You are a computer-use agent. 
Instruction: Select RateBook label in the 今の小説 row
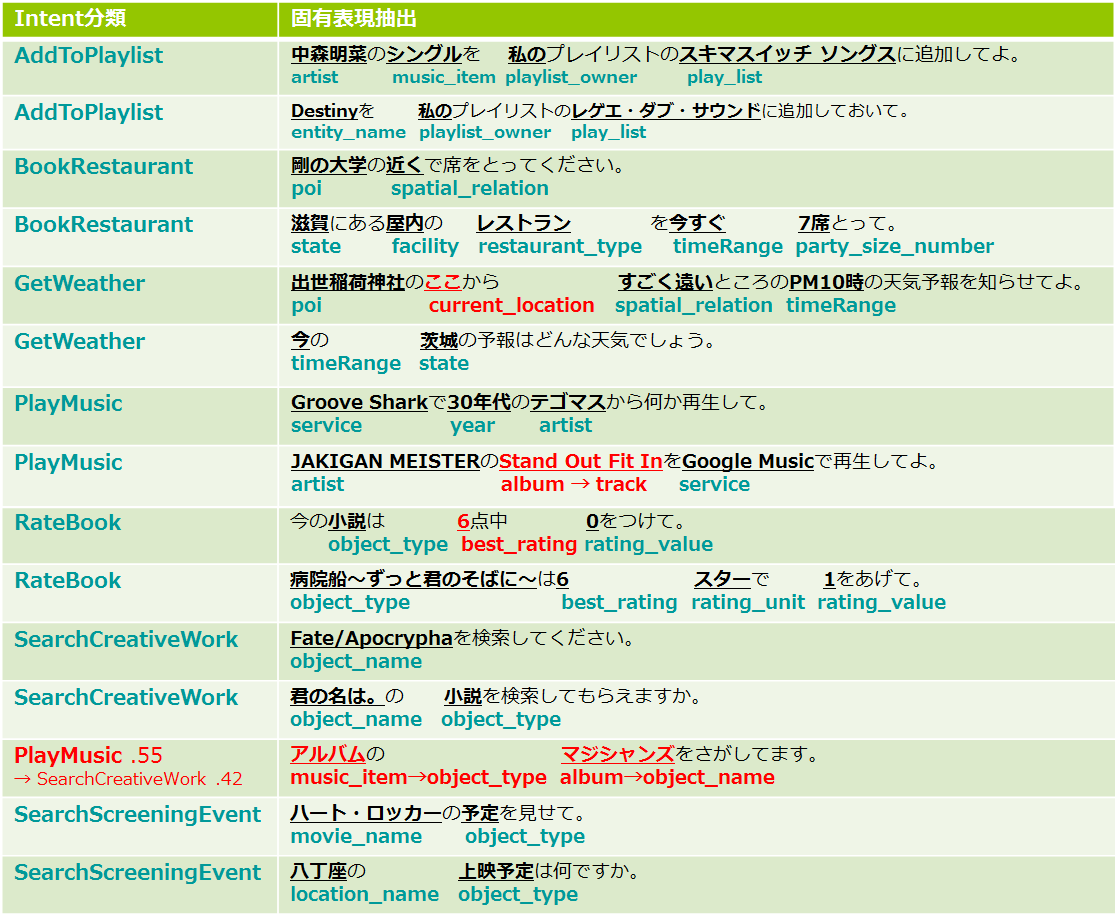(68, 523)
